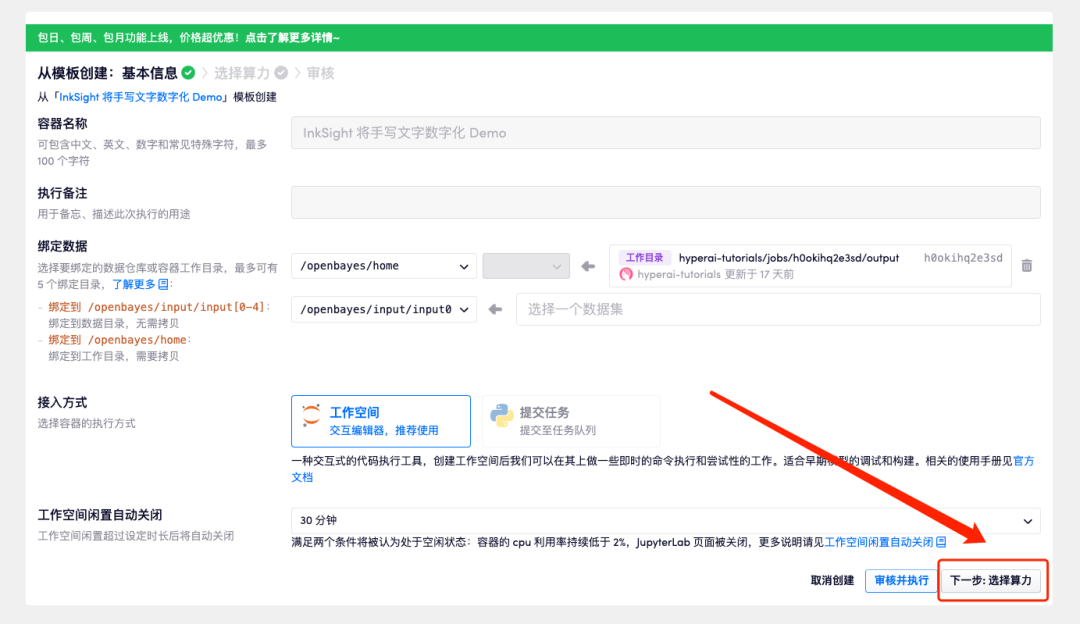The image size is (1080, 624).
Task: Click the 下一步: 选择算力 button
Action: click(990, 580)
